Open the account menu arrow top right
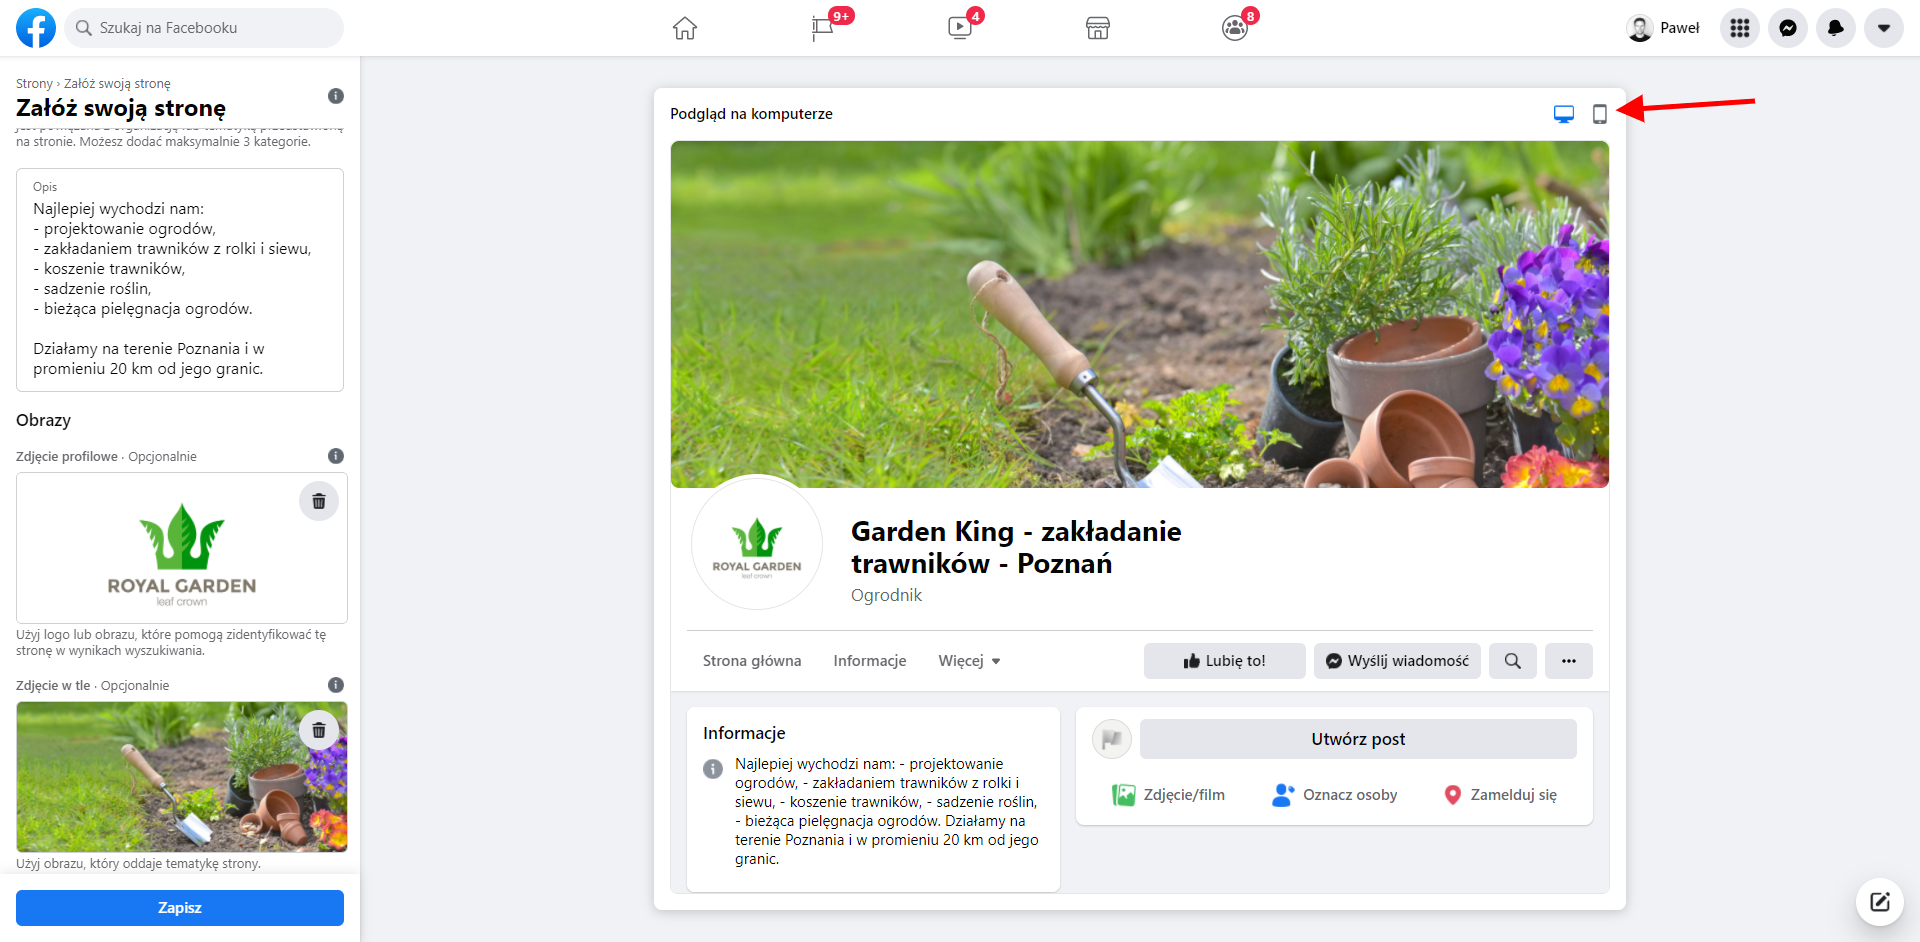This screenshot has height=942, width=1920. pos(1884,28)
